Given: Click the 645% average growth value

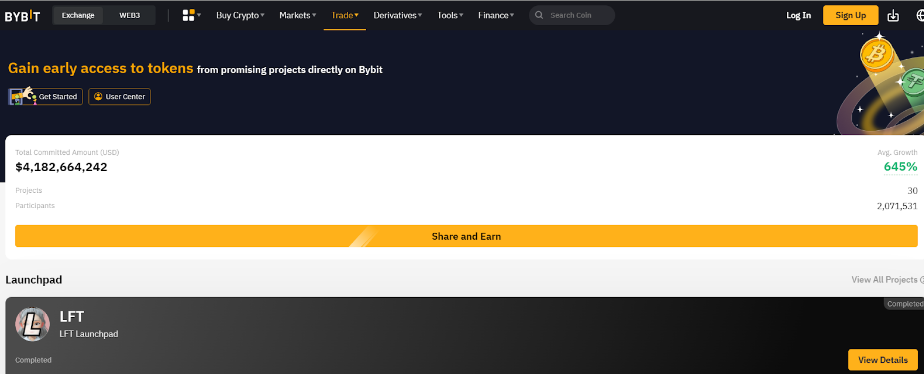Looking at the screenshot, I should (900, 167).
